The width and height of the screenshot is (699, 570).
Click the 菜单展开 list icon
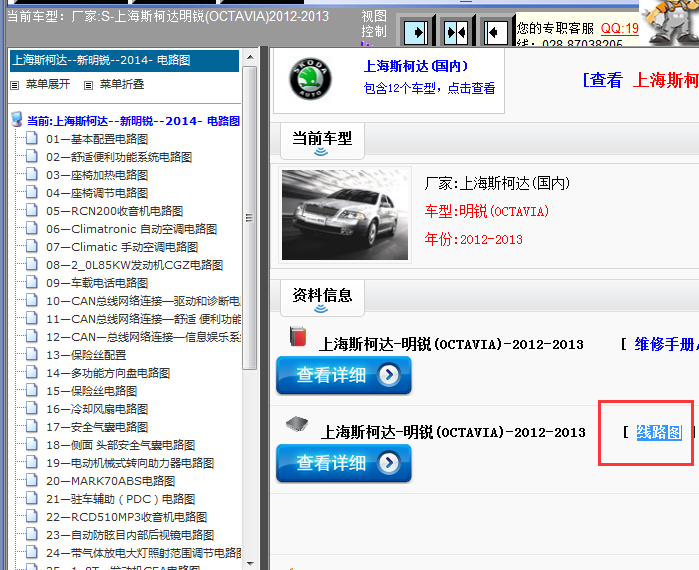click(x=15, y=85)
